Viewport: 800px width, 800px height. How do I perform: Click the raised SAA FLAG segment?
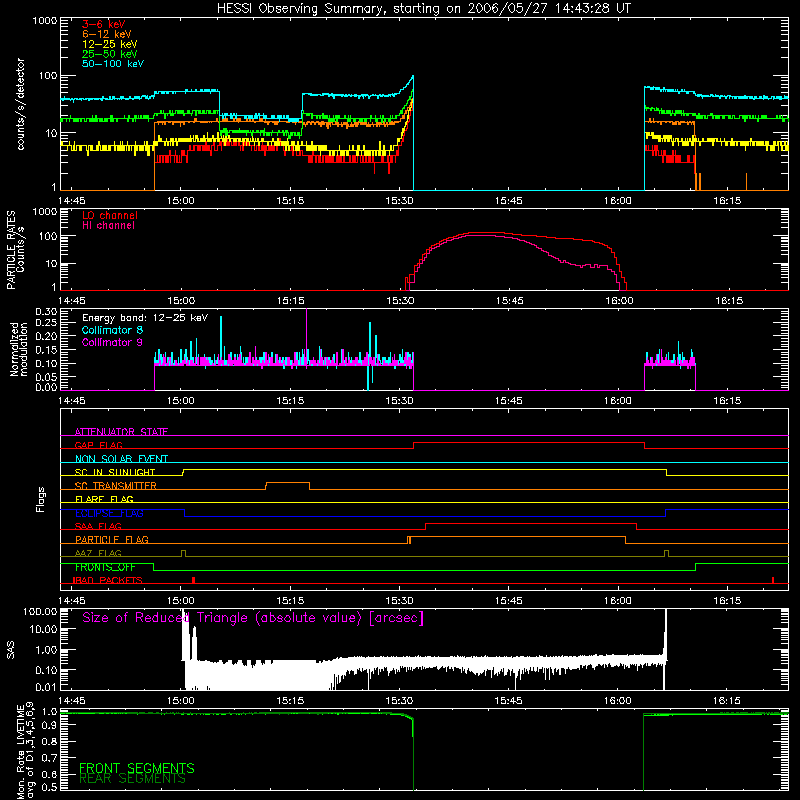531,523
